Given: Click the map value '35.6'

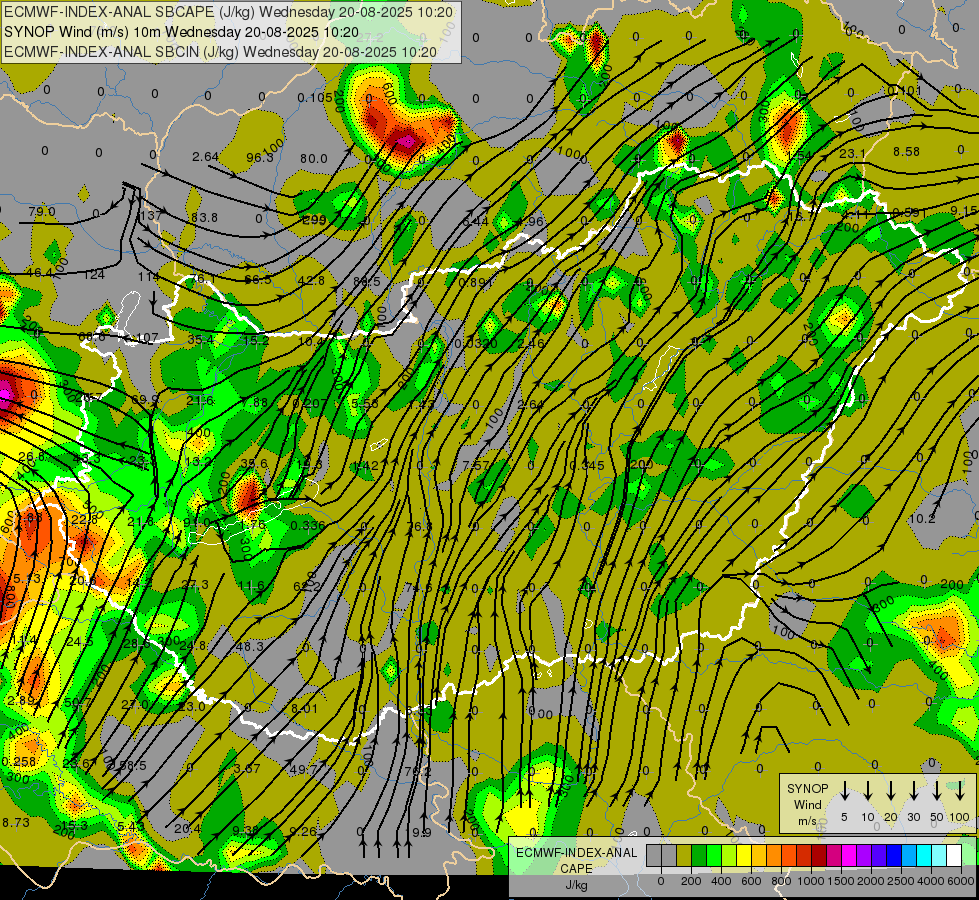Looking at the screenshot, I should (x=254, y=463).
